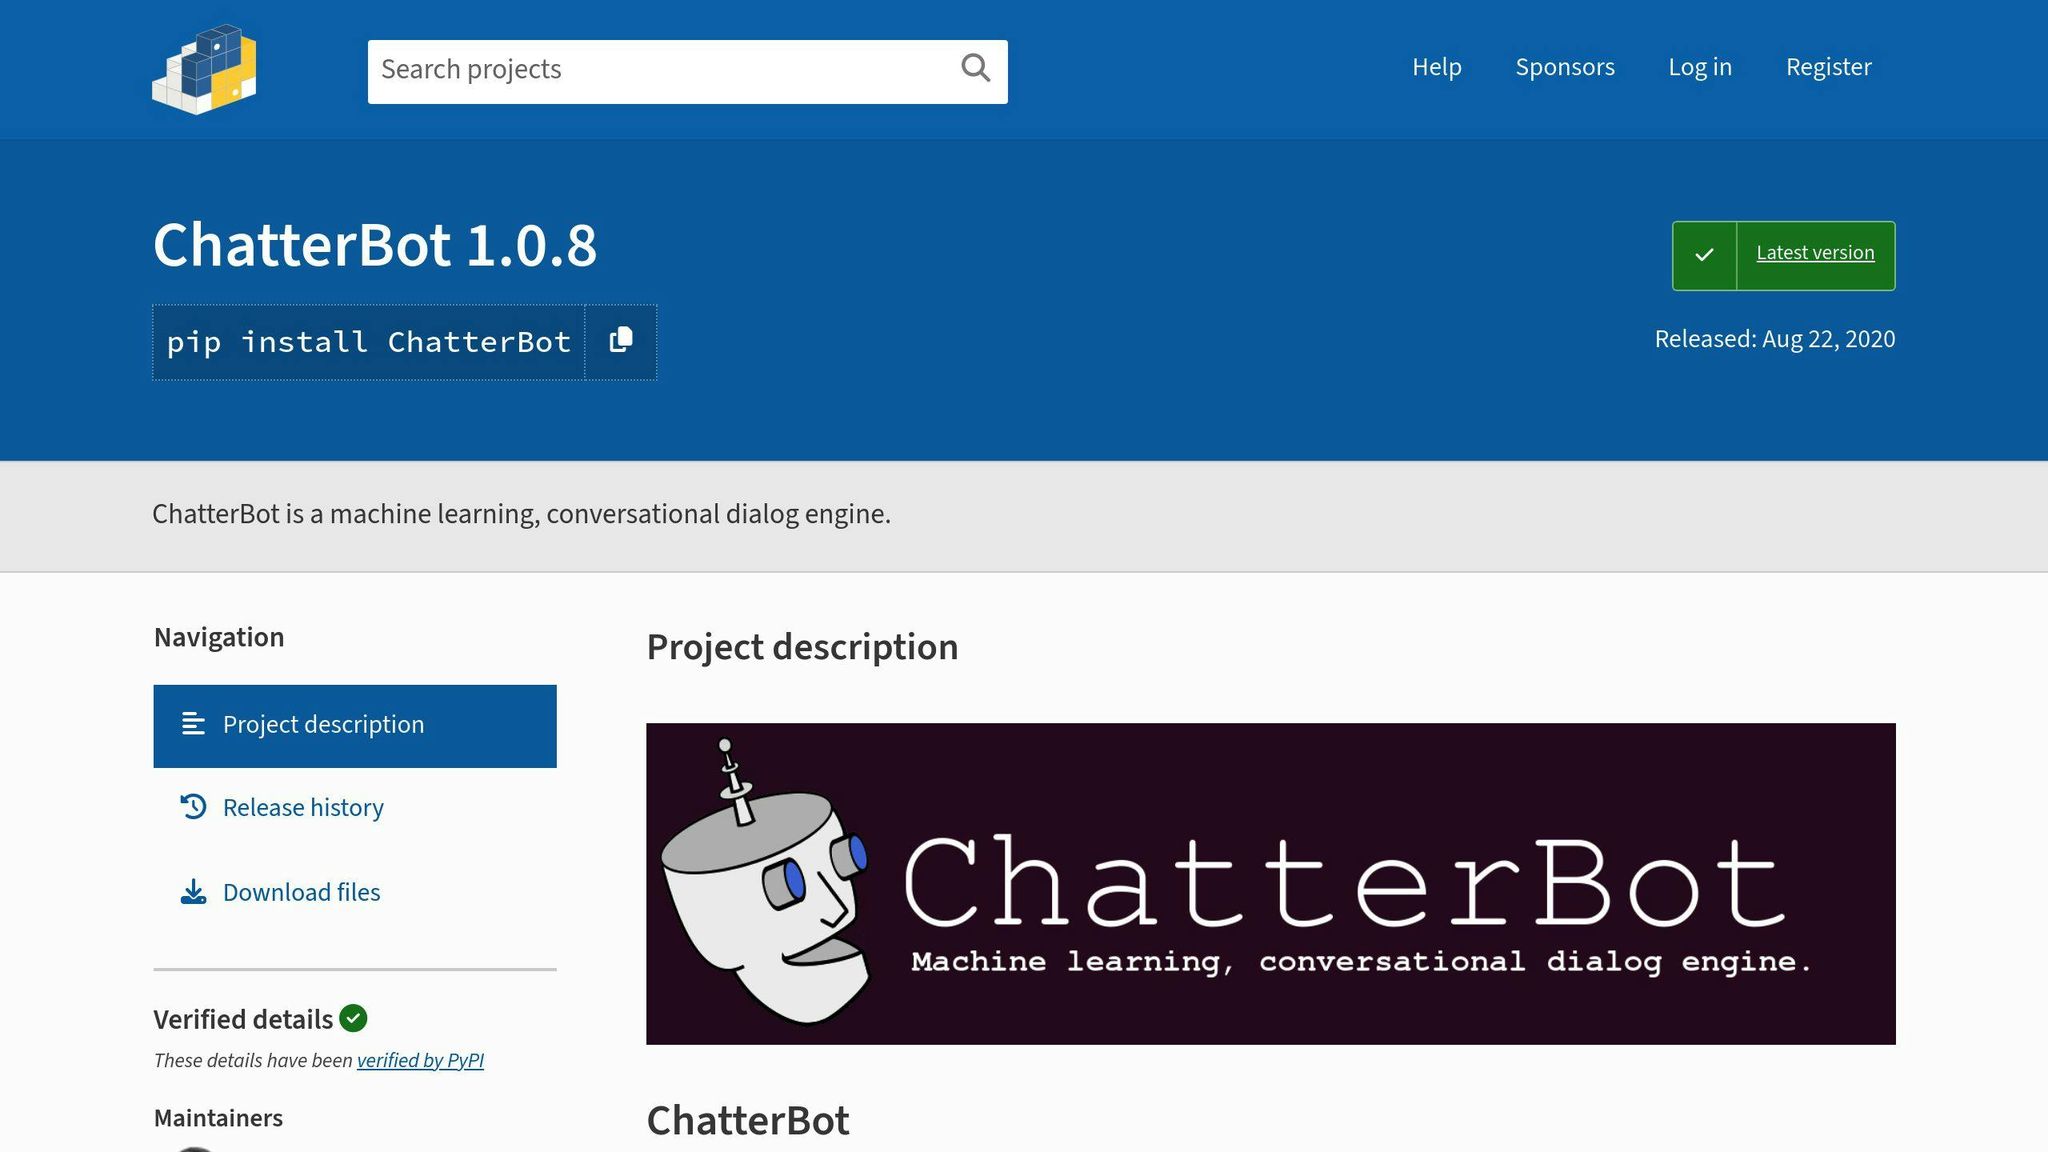2048x1152 pixels.
Task: Click the Verified details heading
Action: pyautogui.click(x=243, y=1019)
